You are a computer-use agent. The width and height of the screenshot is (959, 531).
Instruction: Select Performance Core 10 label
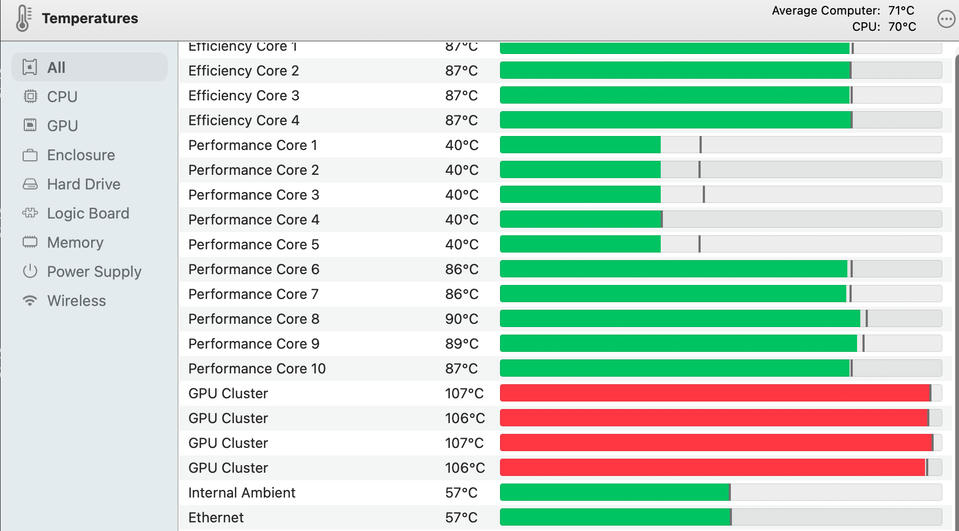pos(257,369)
